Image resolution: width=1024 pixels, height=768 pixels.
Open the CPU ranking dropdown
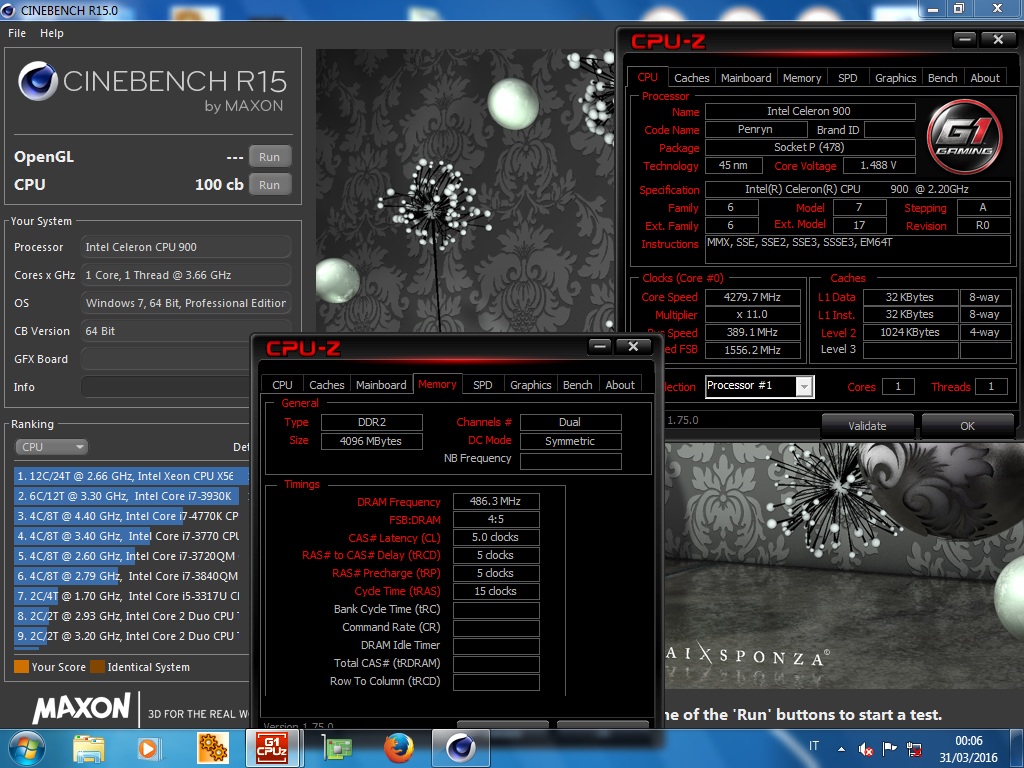tap(52, 447)
